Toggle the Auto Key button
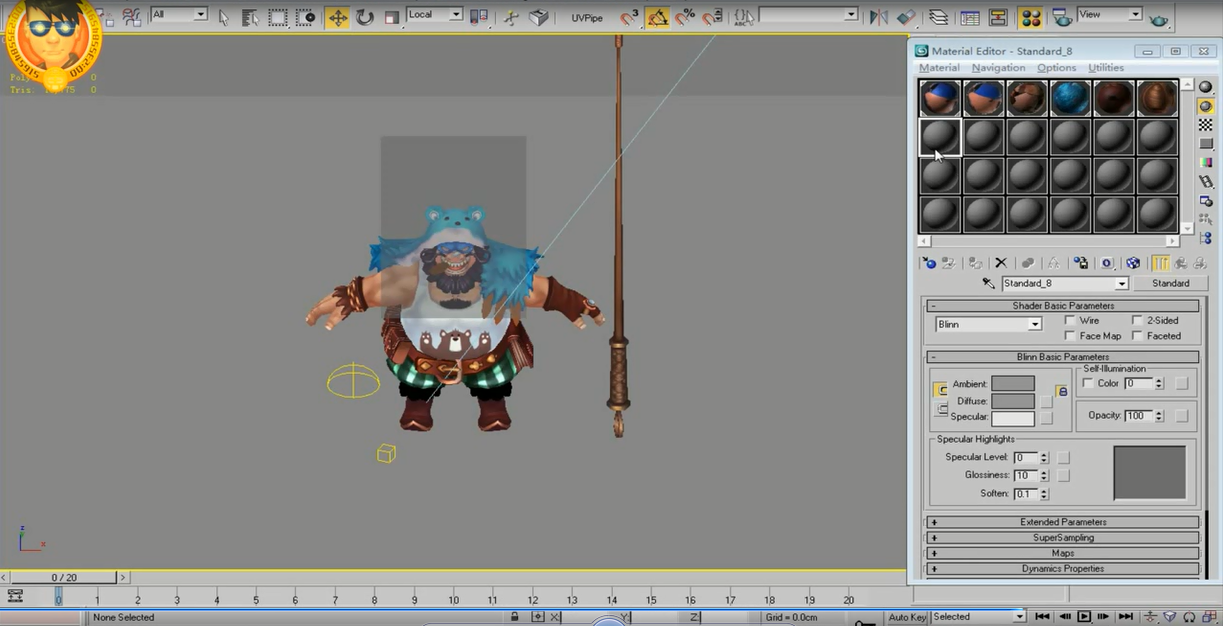1223x626 pixels. (x=907, y=617)
